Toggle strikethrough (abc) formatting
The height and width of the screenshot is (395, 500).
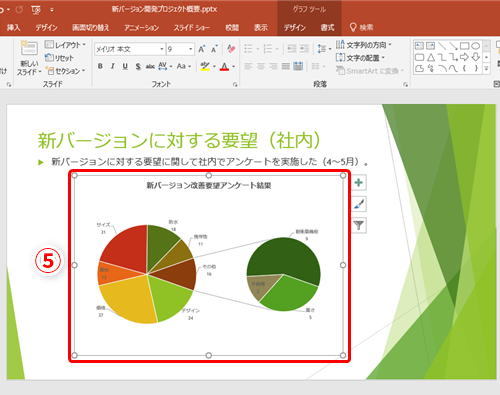[x=150, y=66]
